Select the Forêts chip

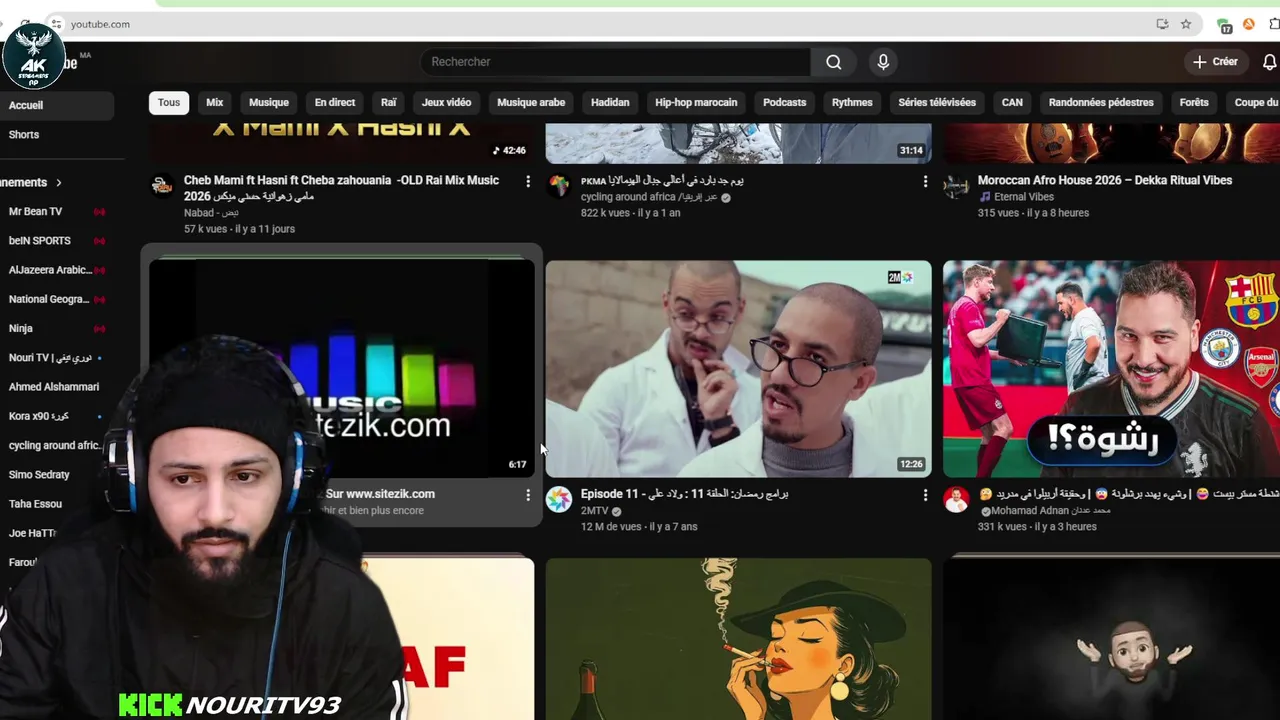pos(1194,102)
